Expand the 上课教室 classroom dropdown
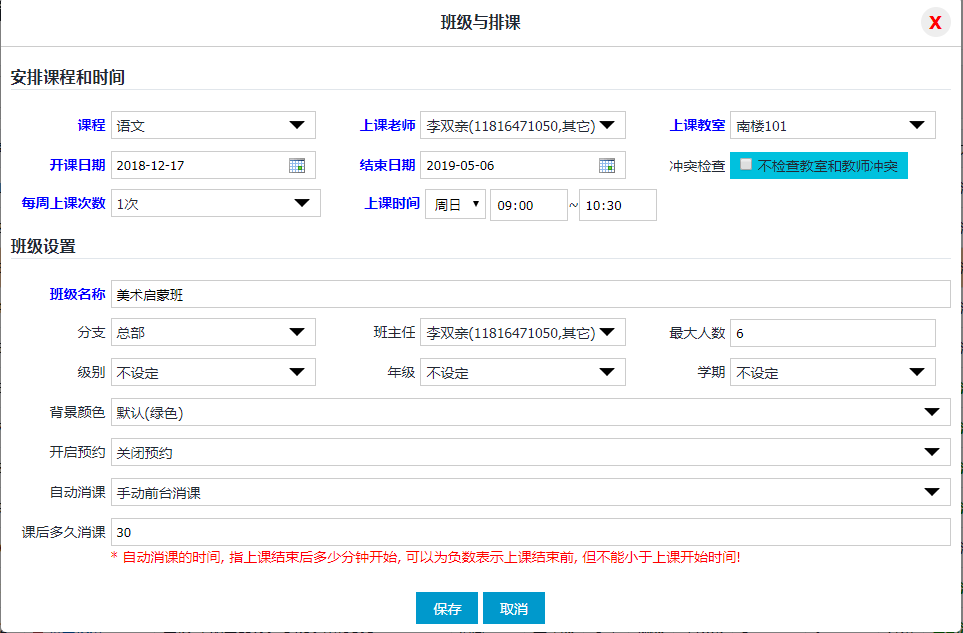This screenshot has height=633, width=963. [x=832, y=125]
